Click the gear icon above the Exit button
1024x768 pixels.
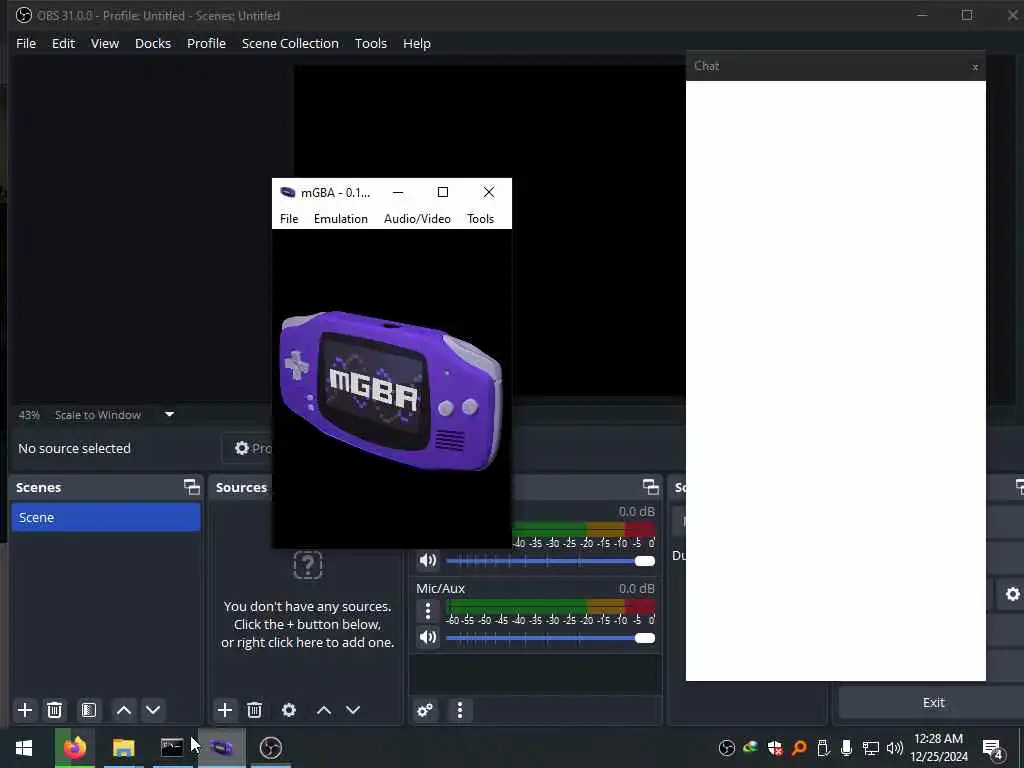(1012, 594)
